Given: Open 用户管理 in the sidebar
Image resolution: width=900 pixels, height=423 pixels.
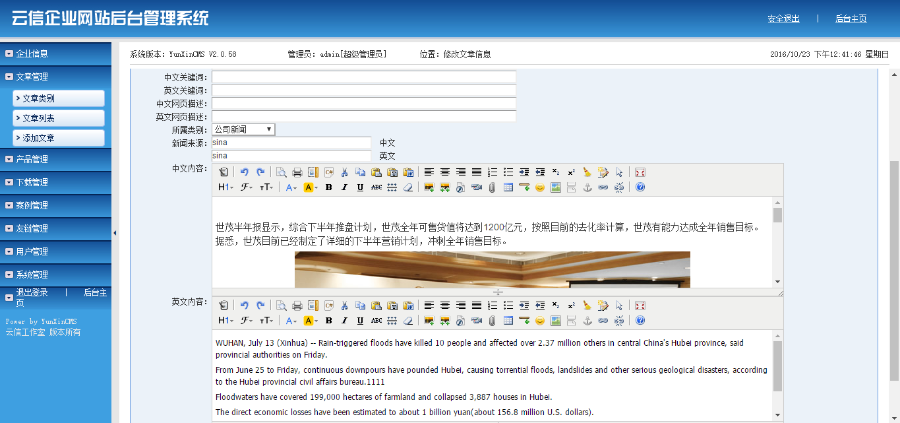Looking at the screenshot, I should tap(56, 251).
